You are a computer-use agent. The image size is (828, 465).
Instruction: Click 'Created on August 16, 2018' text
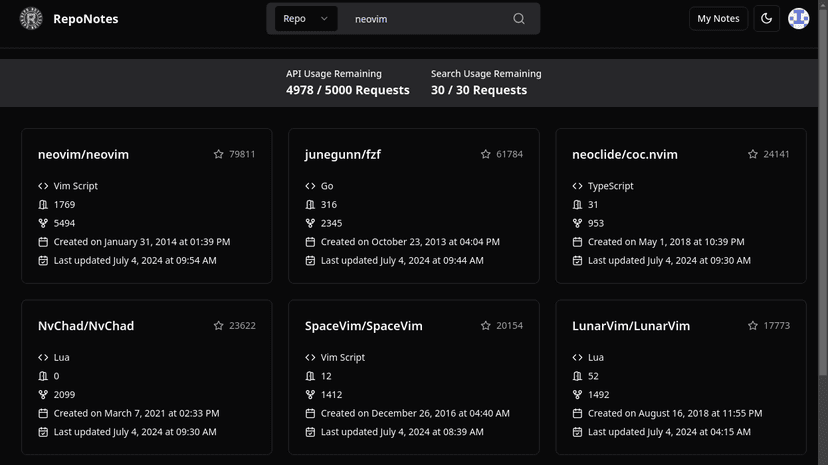click(675, 413)
